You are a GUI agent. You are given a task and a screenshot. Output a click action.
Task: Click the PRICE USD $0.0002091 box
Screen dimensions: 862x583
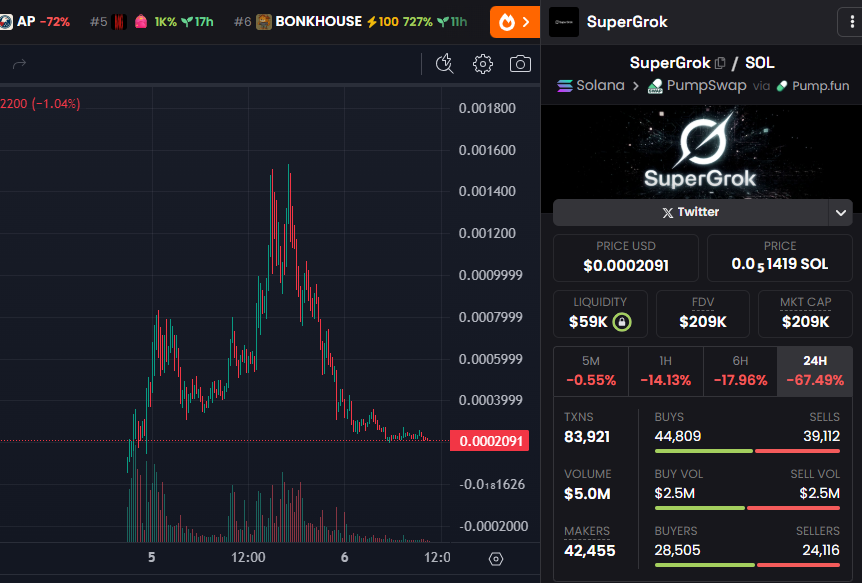(x=626, y=258)
